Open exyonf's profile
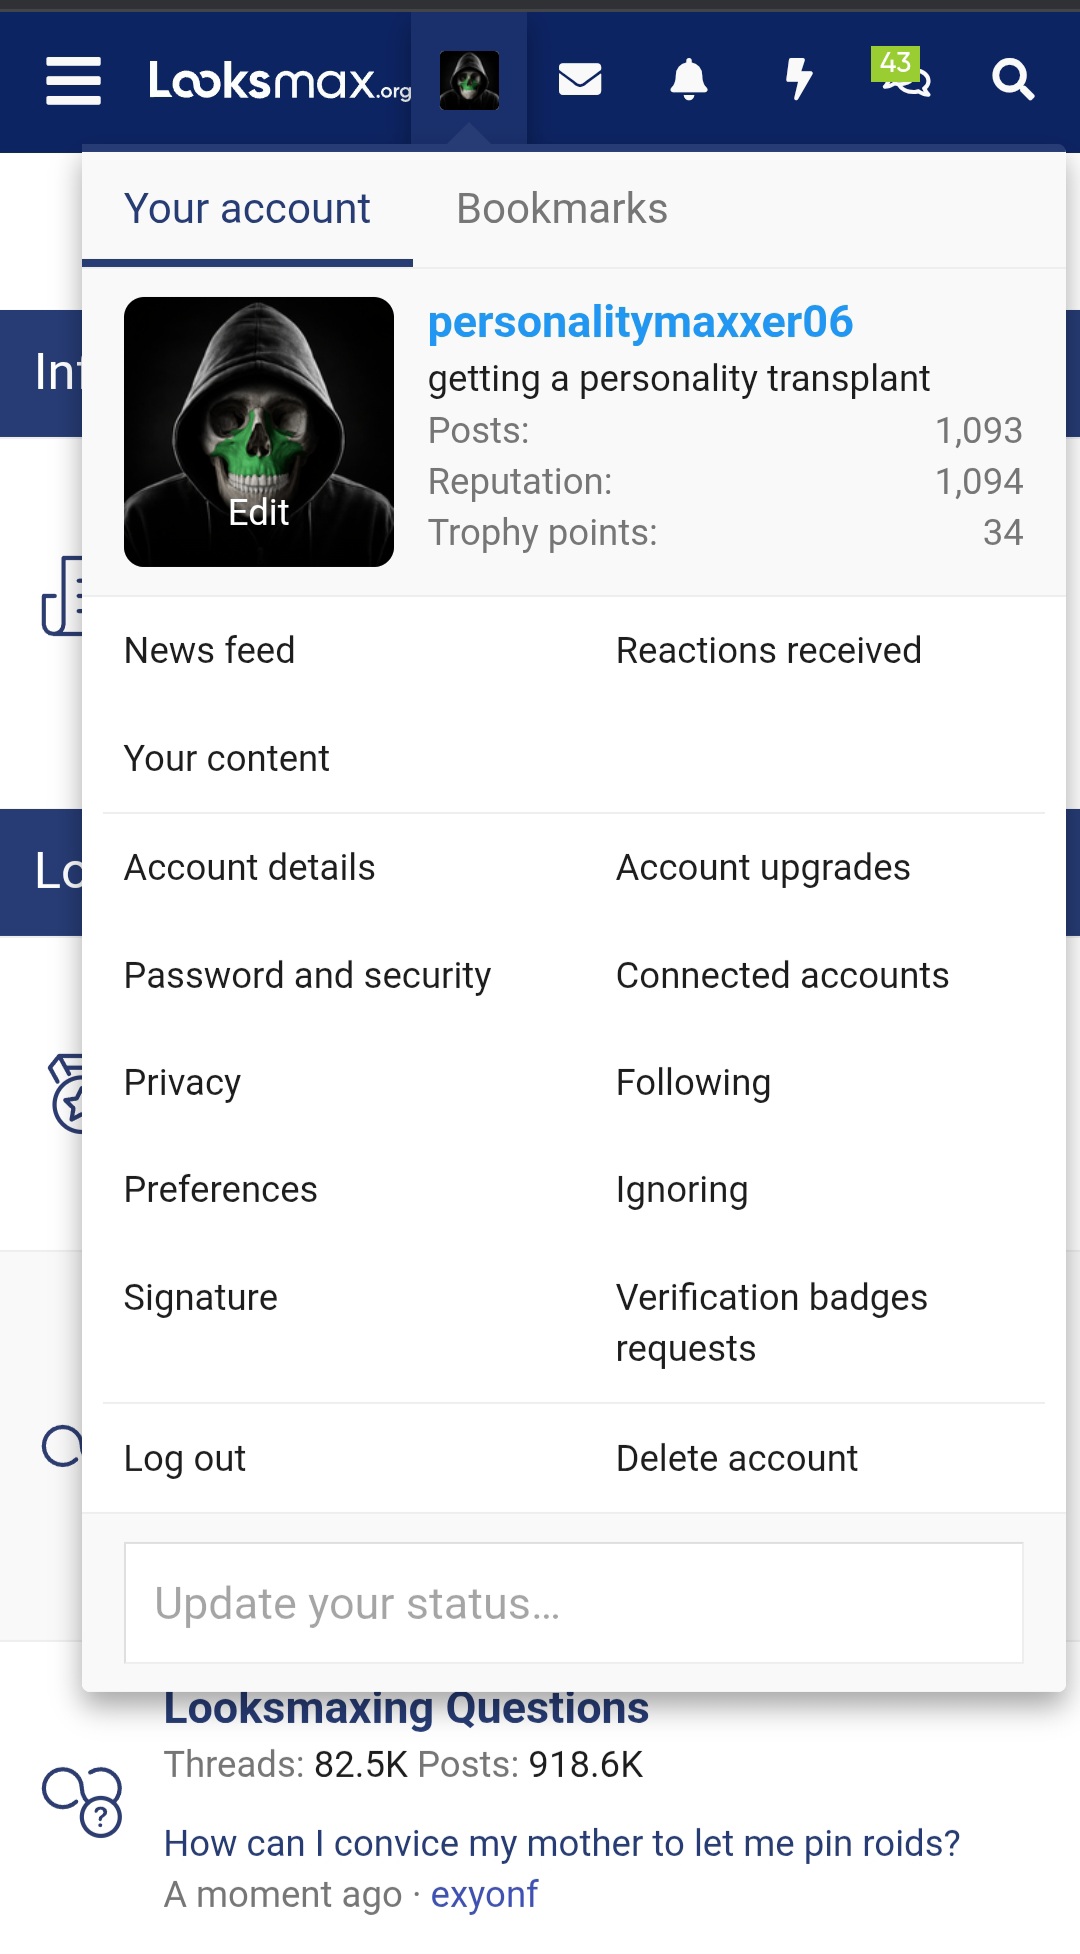Screen dimensions: 1080x1954 point(485,1893)
